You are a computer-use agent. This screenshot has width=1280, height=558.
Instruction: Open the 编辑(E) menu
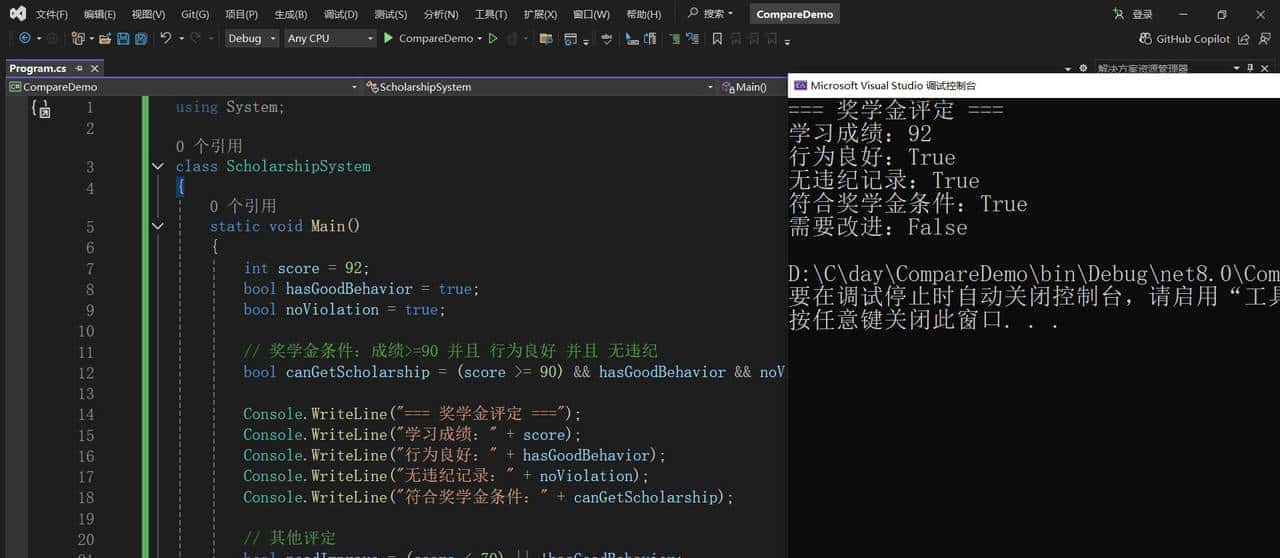(x=99, y=14)
